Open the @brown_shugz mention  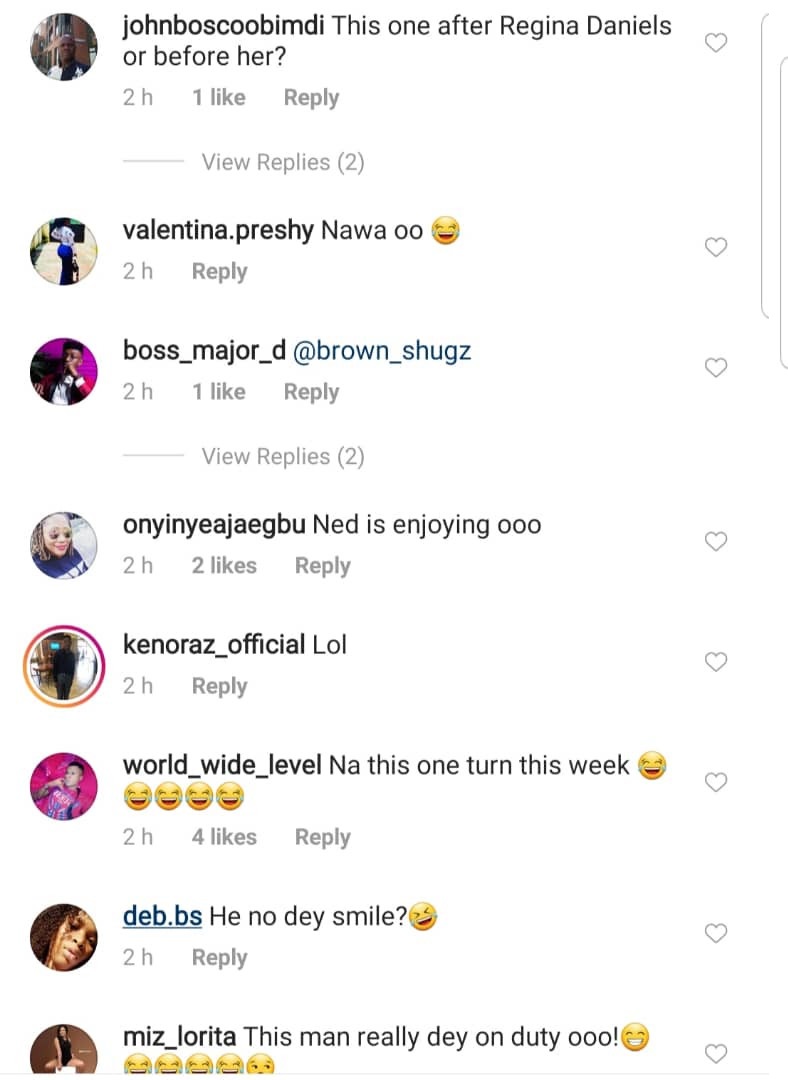[x=382, y=351]
